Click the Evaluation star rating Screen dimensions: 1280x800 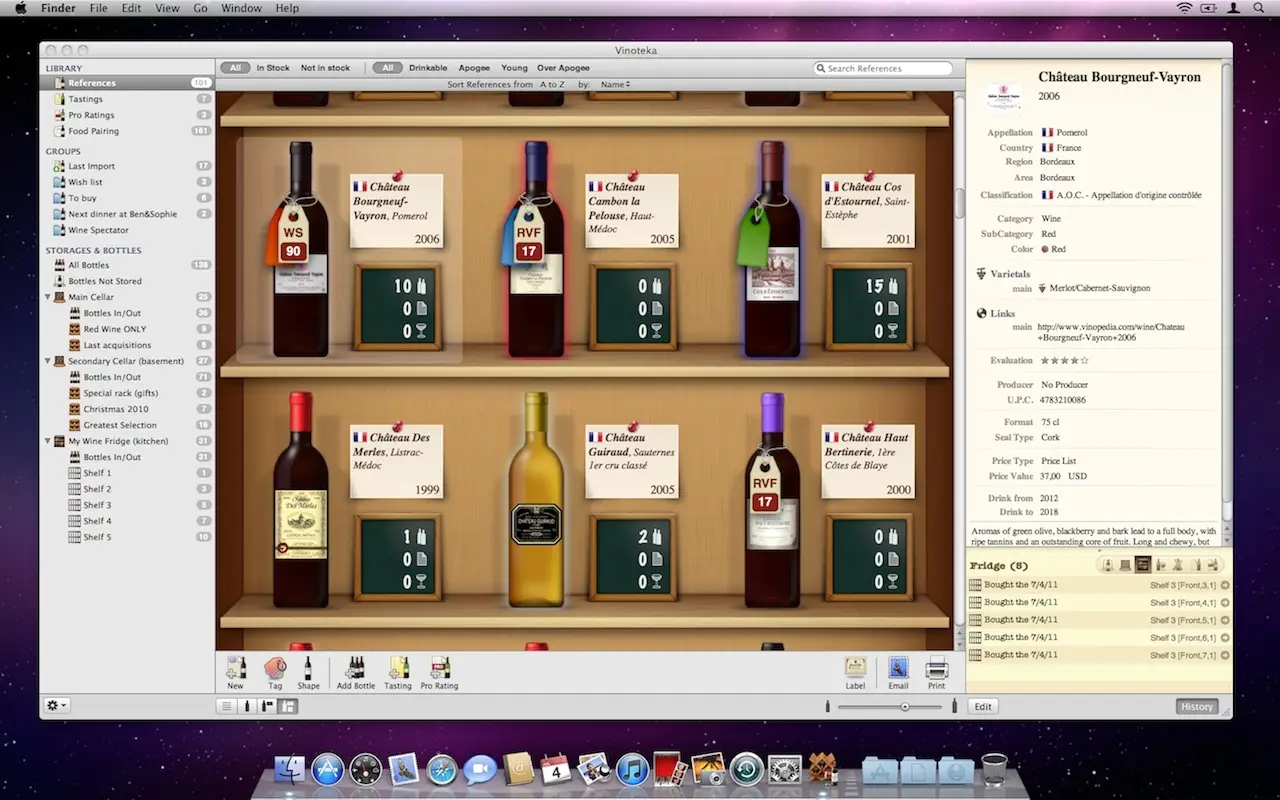[x=1064, y=360]
